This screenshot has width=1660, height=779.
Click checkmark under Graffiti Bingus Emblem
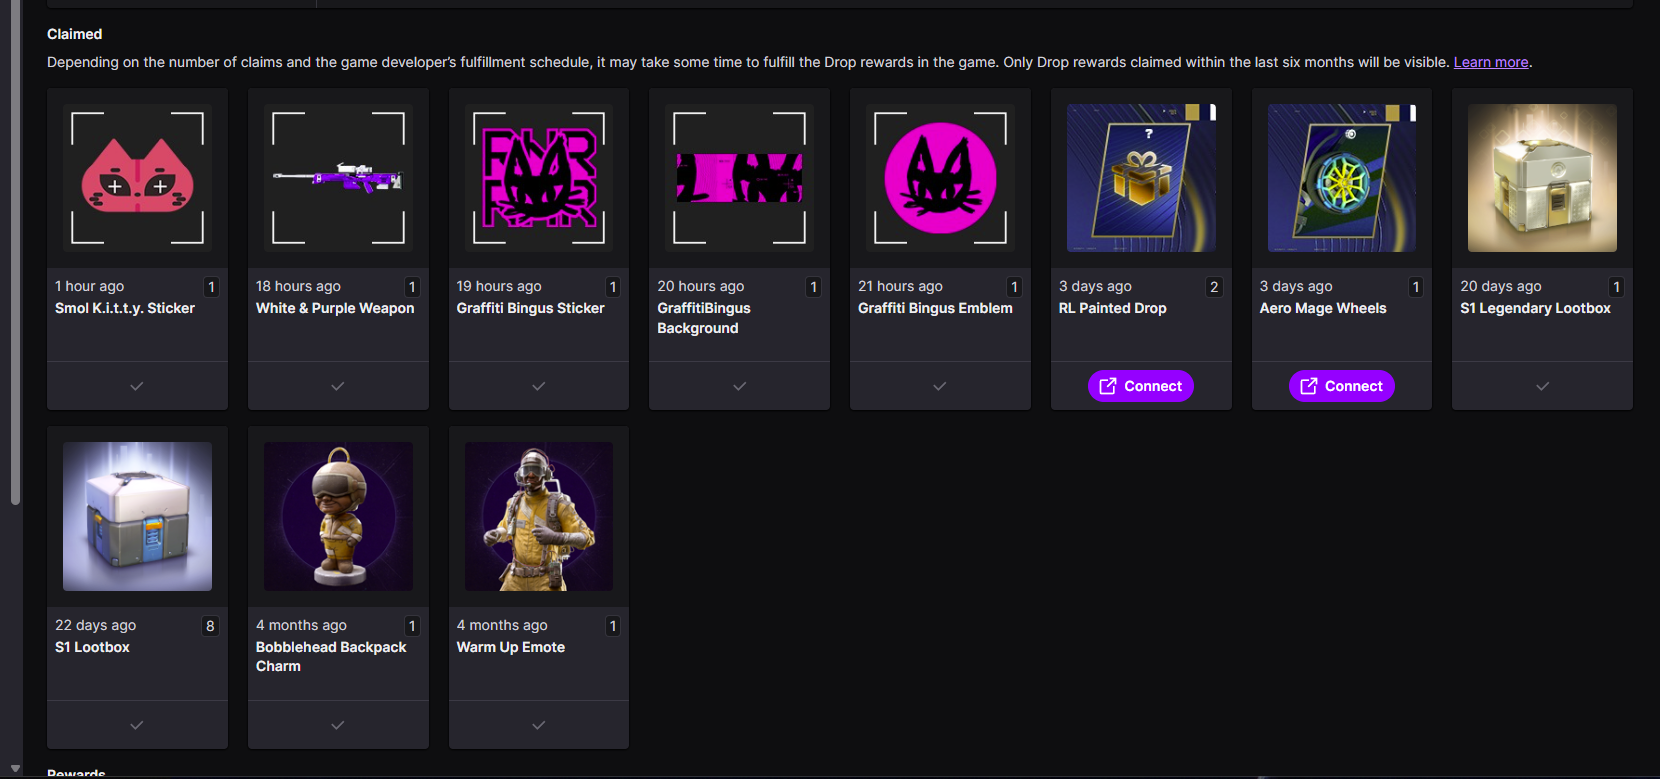tap(940, 386)
